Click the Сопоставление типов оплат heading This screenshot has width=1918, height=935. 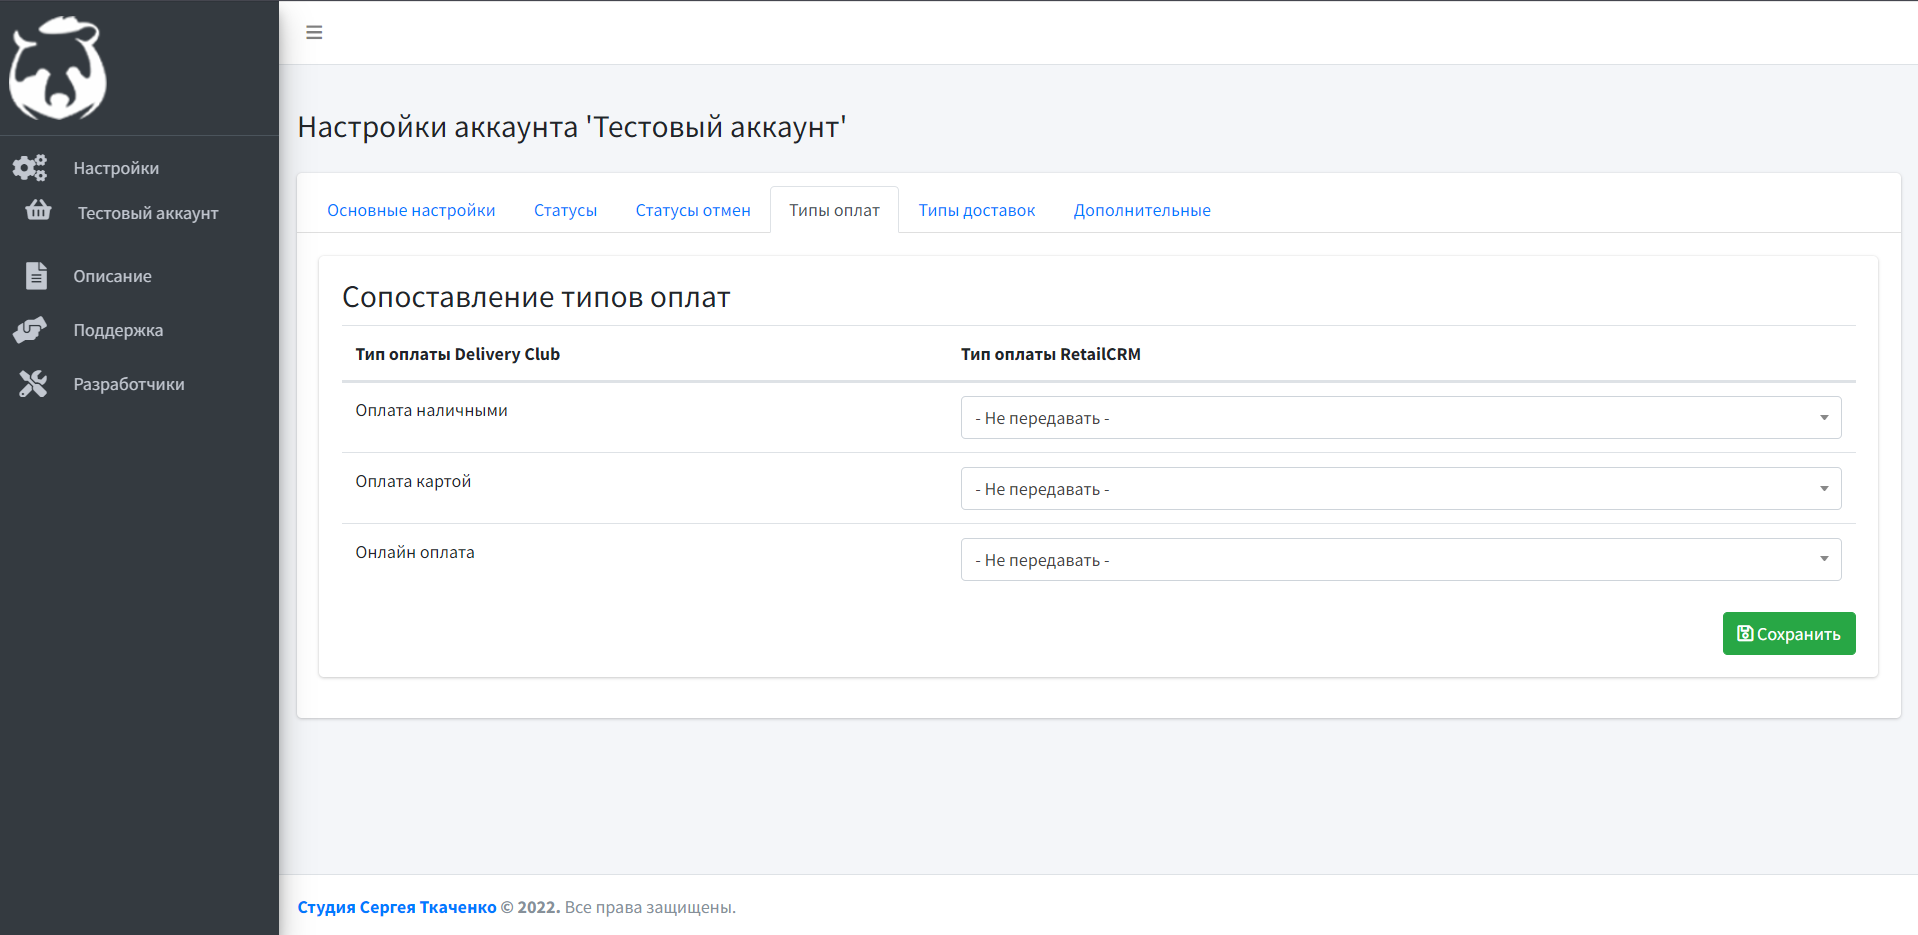(x=536, y=297)
